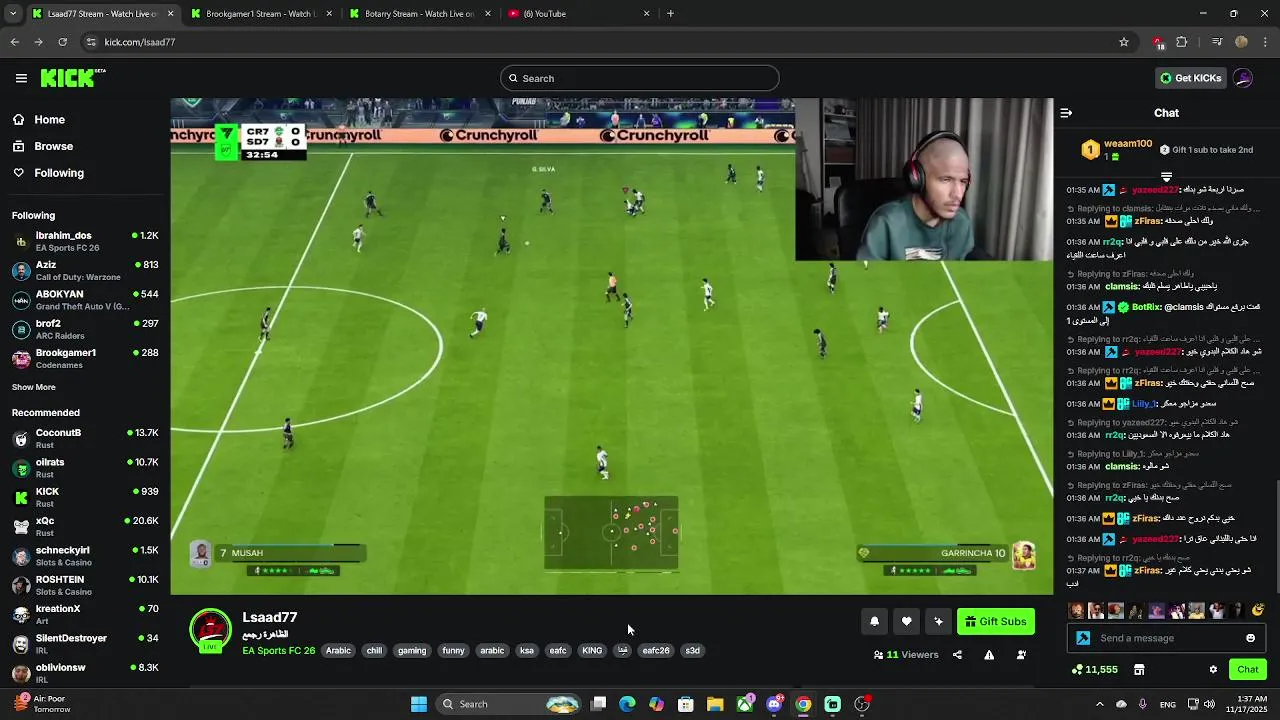Image resolution: width=1280 pixels, height=720 pixels.
Task: Switch to Brookgamer1 Stream tab
Action: pyautogui.click(x=260, y=14)
